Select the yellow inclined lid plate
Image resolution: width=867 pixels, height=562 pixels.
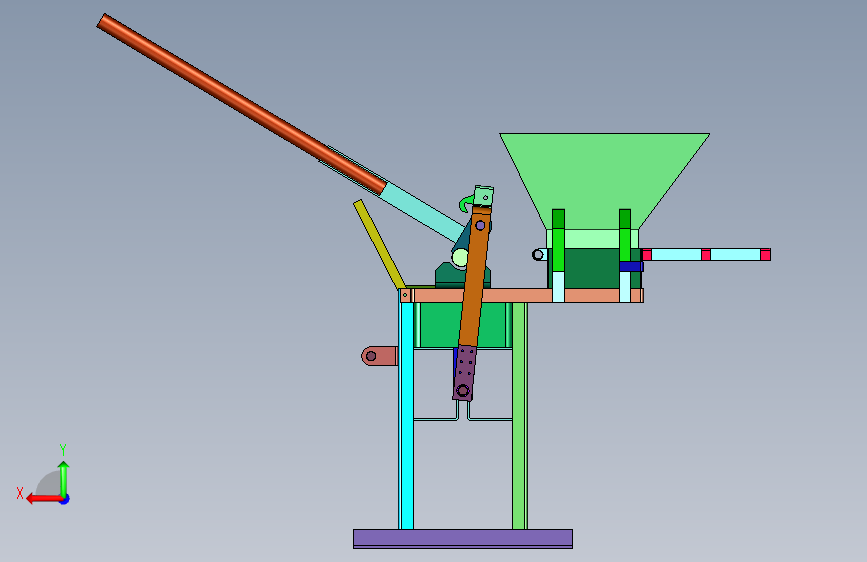(379, 244)
